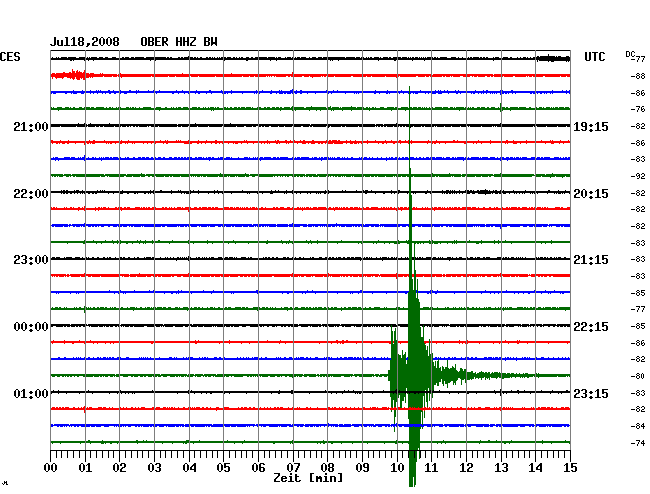Click the 23:15 UTC time label
Screen dimensions: 650x494
pyautogui.click(x=591, y=393)
